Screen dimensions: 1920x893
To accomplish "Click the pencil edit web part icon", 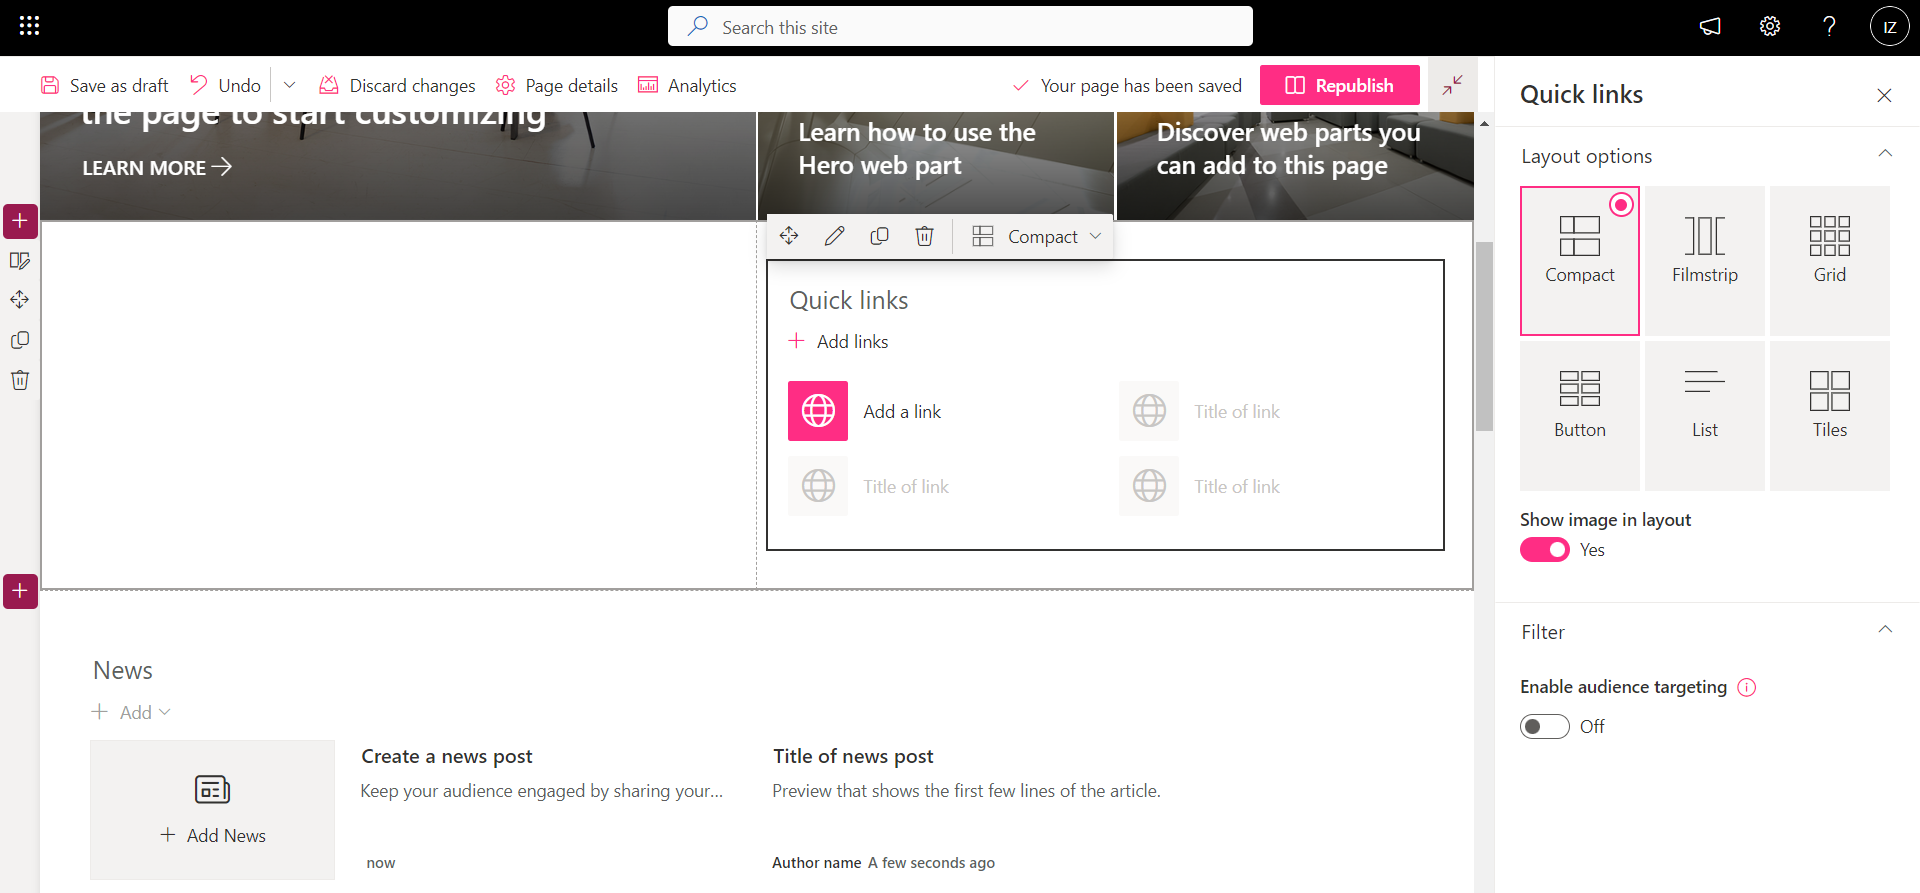I will 834,236.
